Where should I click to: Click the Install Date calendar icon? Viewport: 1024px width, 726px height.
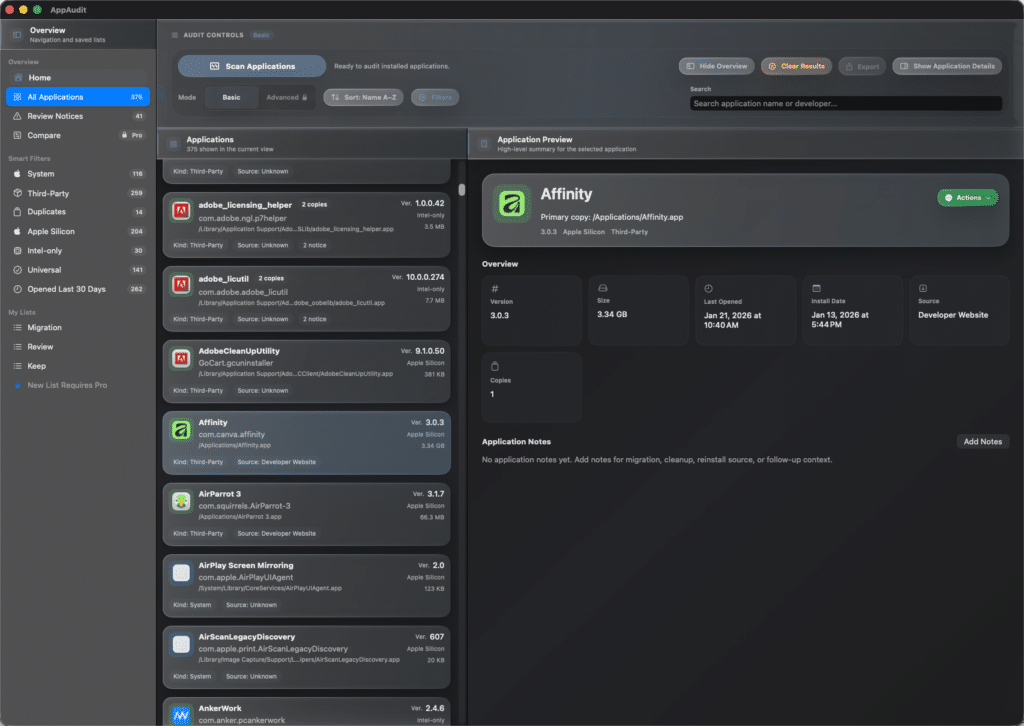(x=816, y=288)
